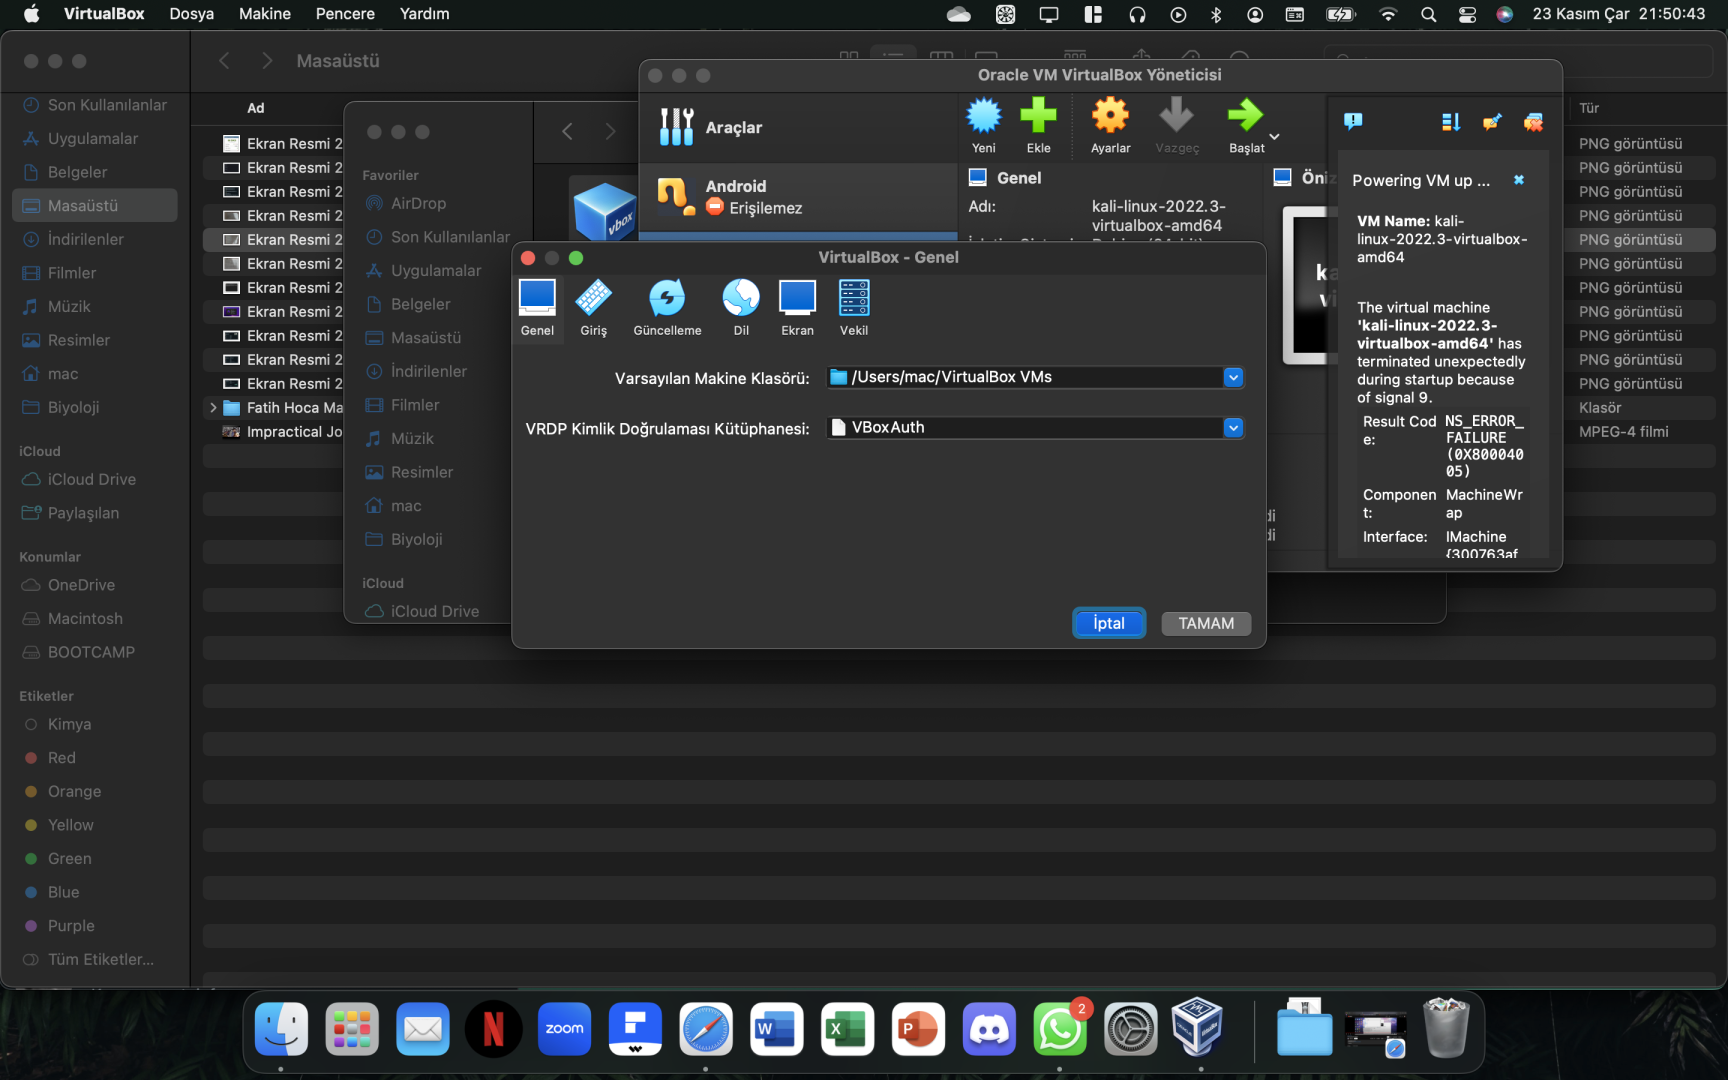Dismiss the Powering VM up notification
The width and height of the screenshot is (1728, 1080).
coord(1518,180)
